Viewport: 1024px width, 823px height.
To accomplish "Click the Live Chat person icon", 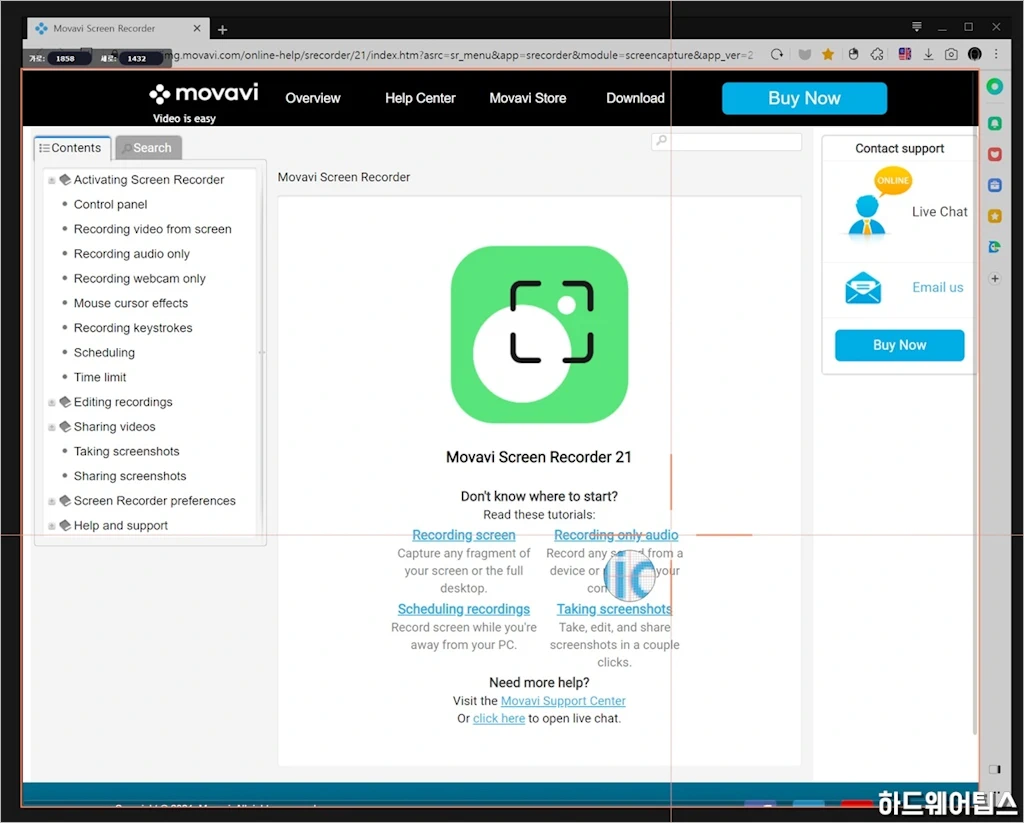I will [867, 214].
